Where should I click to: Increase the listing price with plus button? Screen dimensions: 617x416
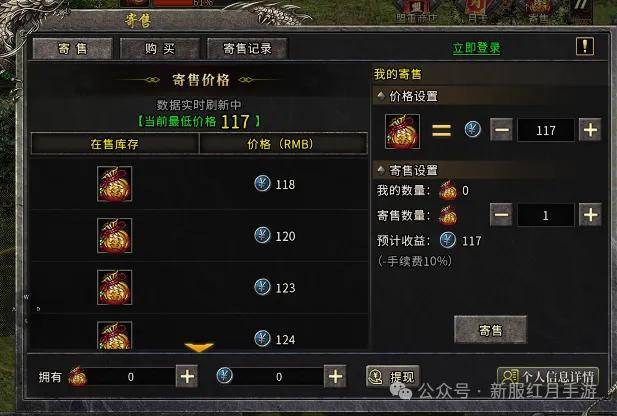coord(590,130)
